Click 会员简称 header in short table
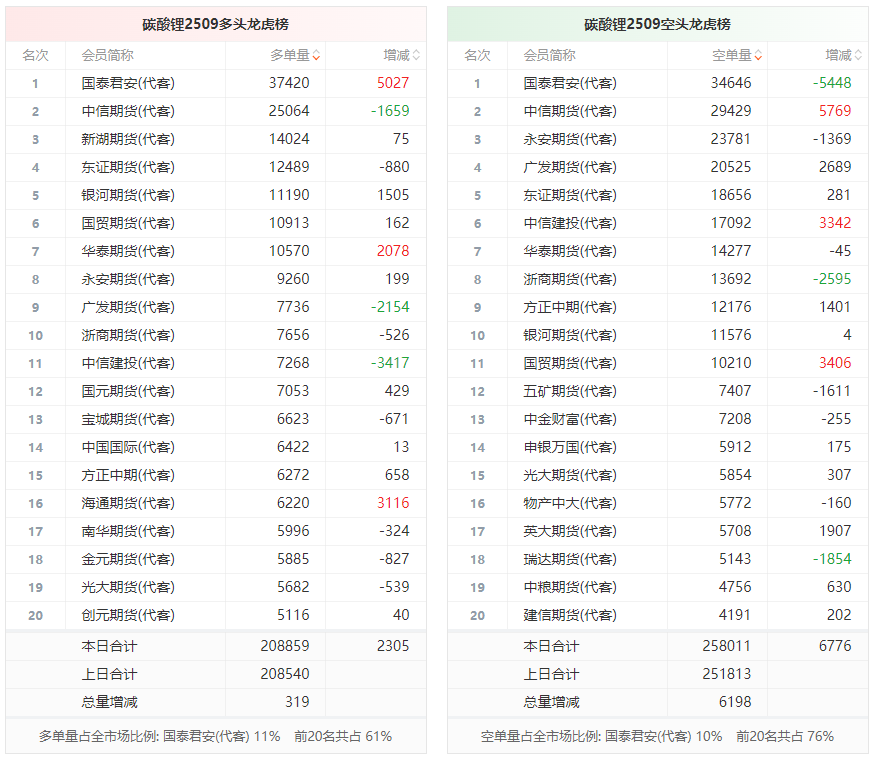The image size is (875, 761). (550, 55)
